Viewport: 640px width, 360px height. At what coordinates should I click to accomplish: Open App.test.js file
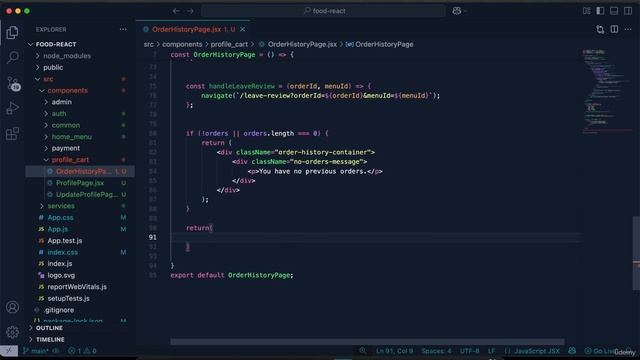coord(80,241)
